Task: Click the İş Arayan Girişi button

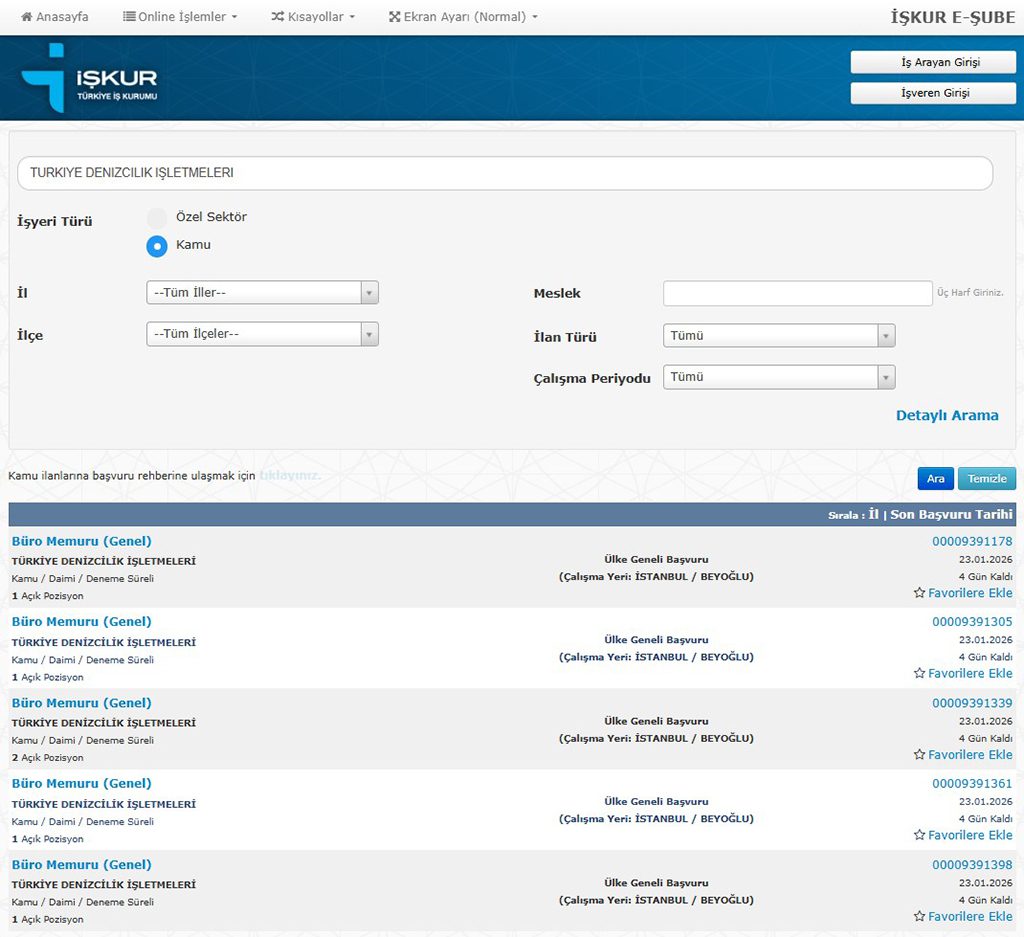Action: point(933,62)
